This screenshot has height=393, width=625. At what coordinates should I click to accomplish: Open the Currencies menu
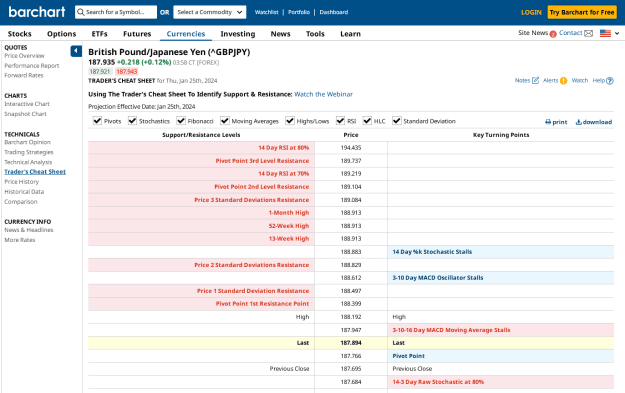point(186,34)
